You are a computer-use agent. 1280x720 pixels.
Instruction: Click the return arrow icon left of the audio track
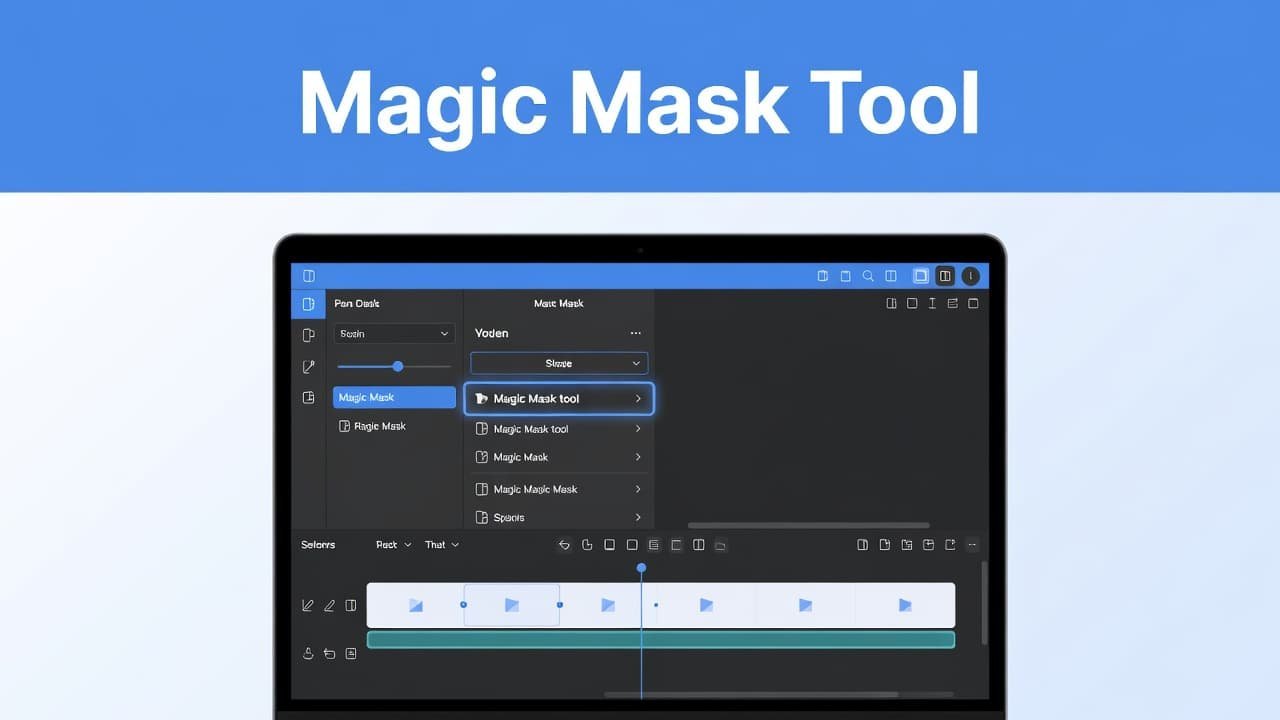[x=329, y=653]
